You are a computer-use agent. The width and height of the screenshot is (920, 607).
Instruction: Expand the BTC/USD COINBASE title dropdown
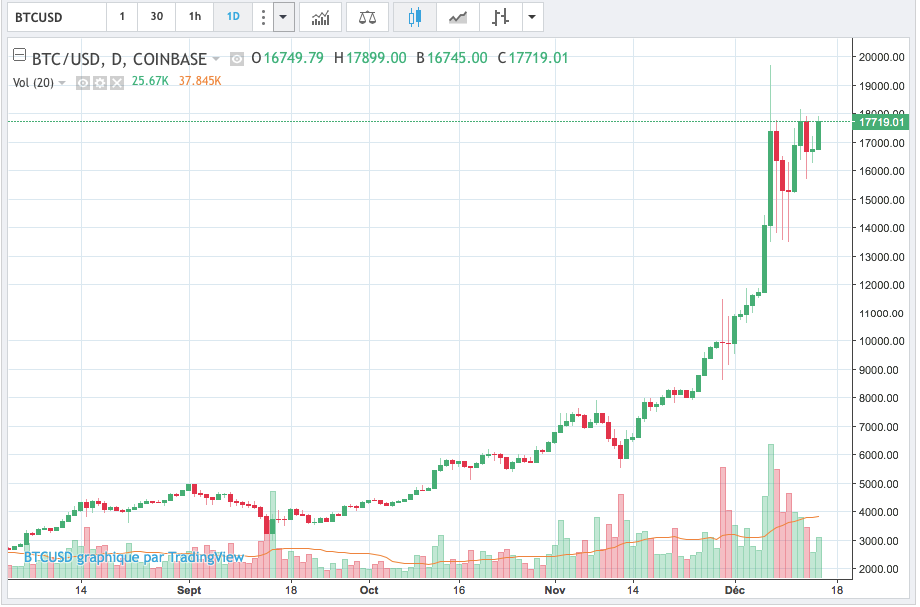(x=216, y=59)
